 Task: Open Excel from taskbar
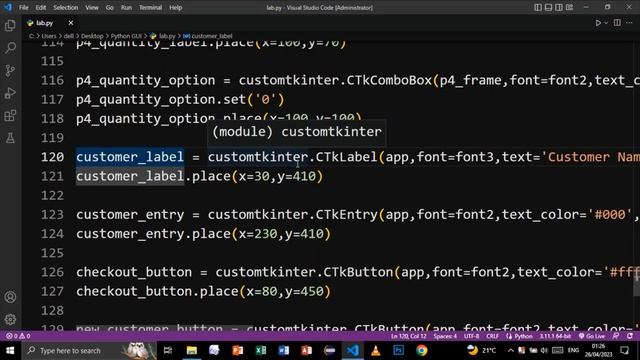click(260, 351)
